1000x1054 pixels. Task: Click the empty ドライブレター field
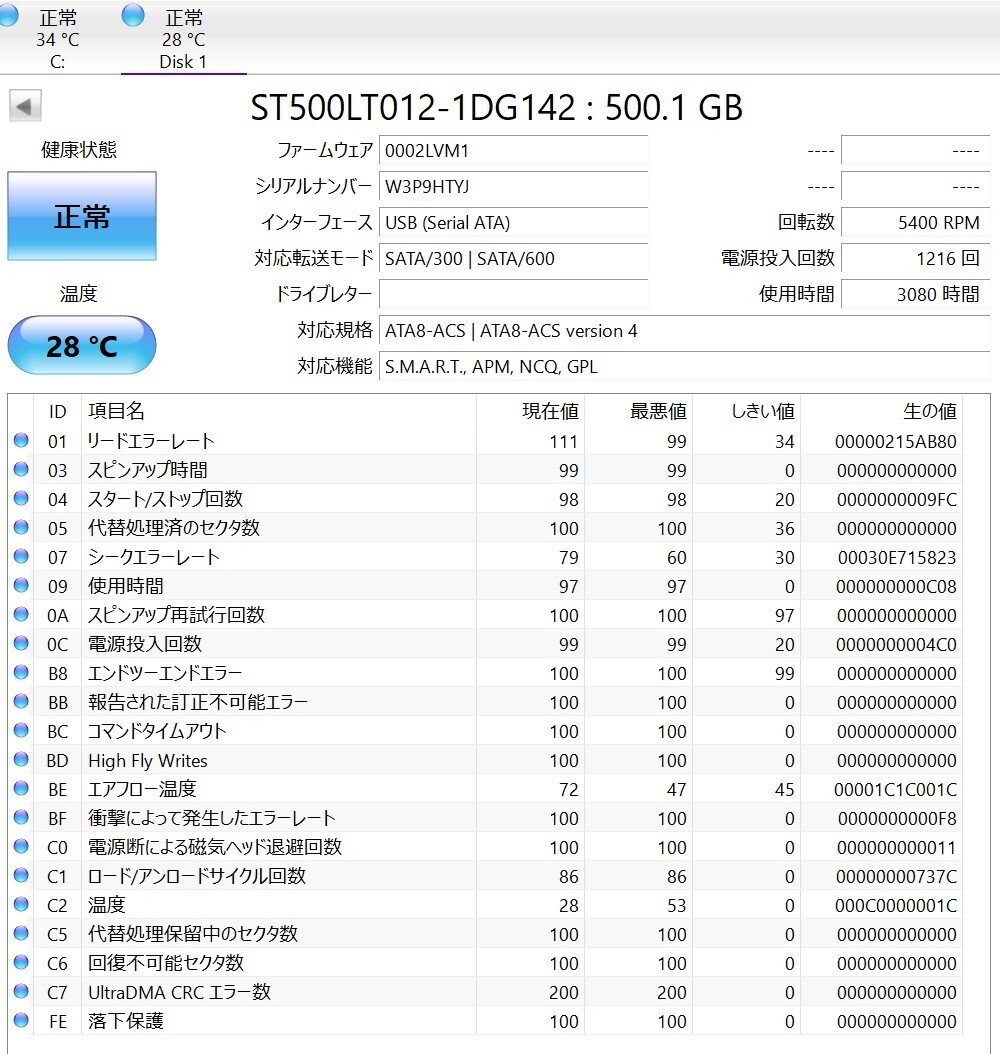(x=513, y=294)
